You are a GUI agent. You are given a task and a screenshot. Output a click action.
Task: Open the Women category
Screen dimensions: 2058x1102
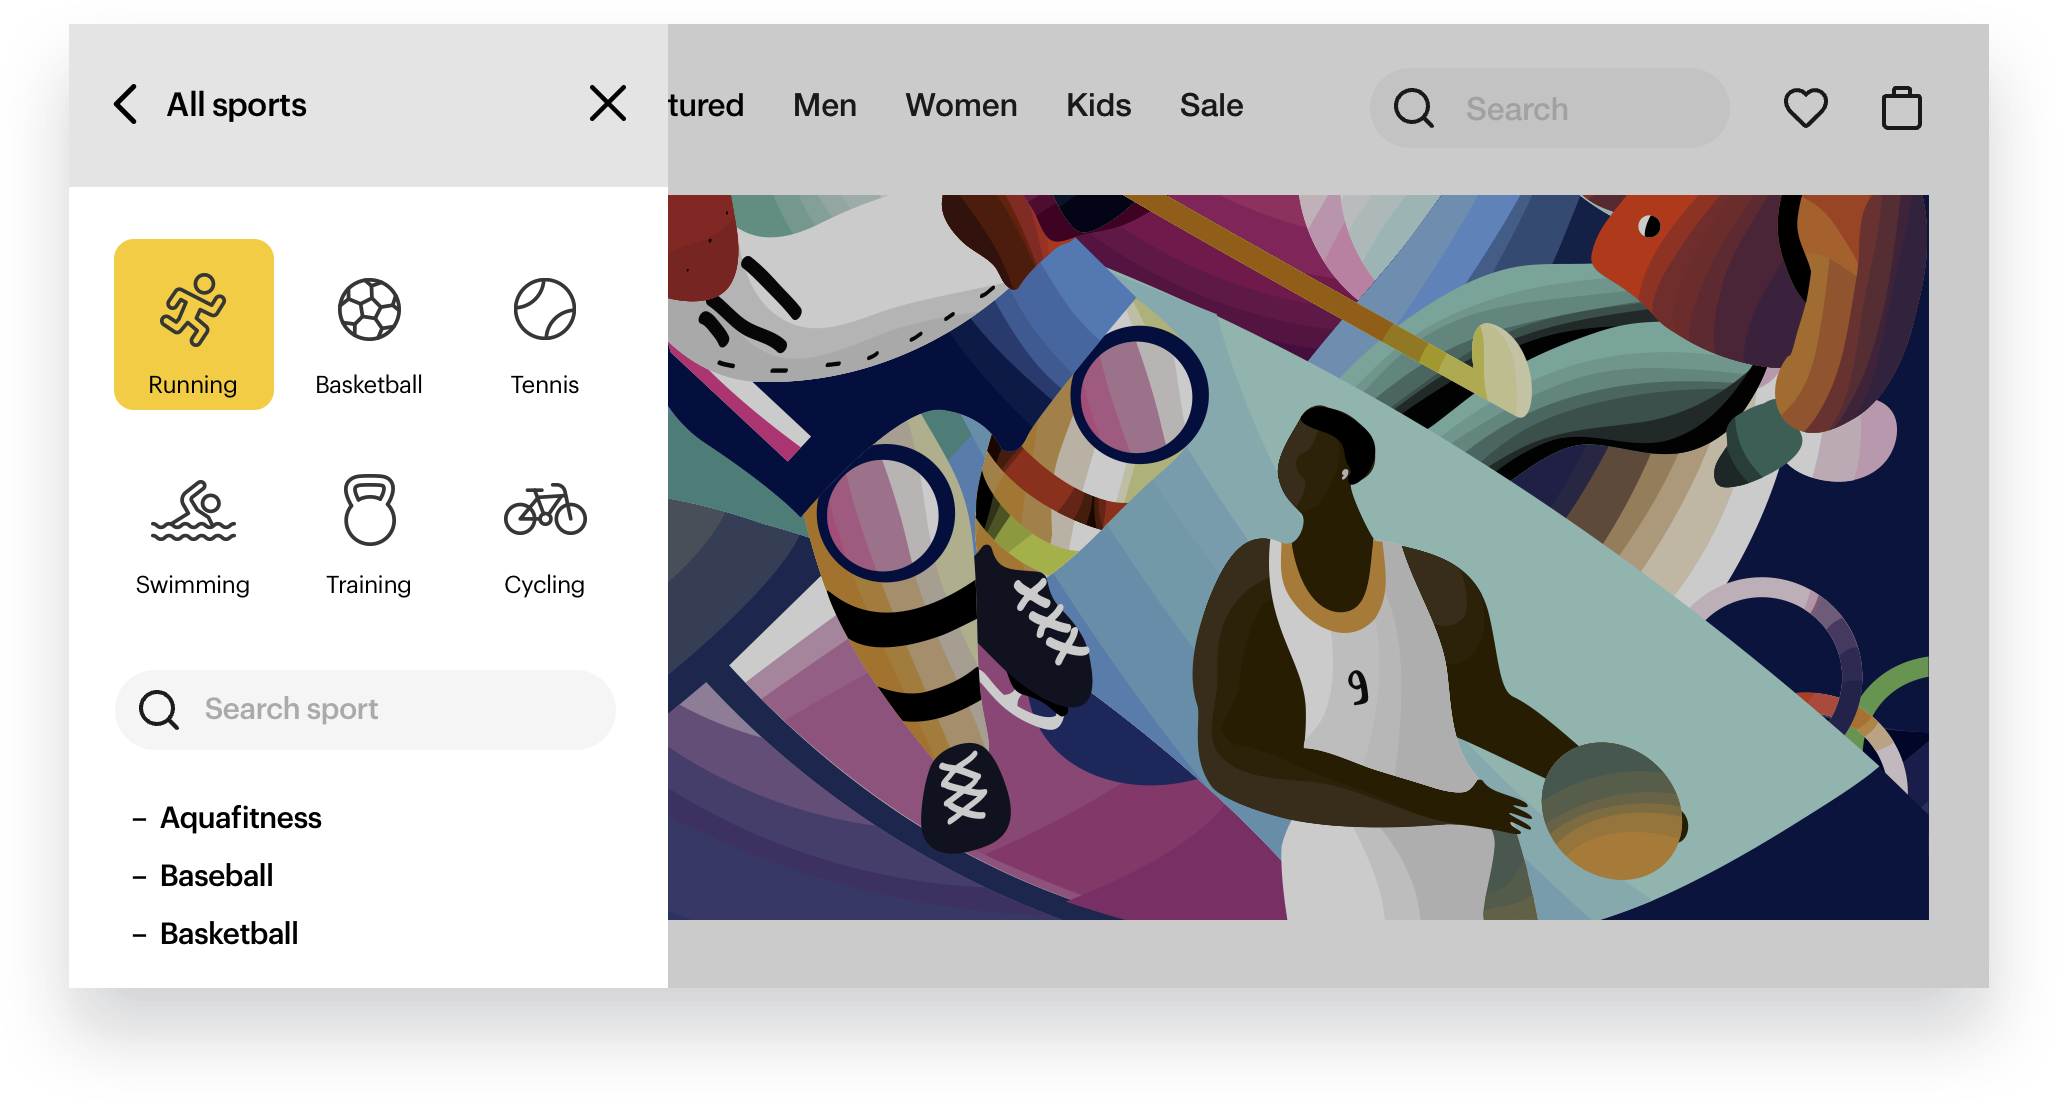click(960, 105)
